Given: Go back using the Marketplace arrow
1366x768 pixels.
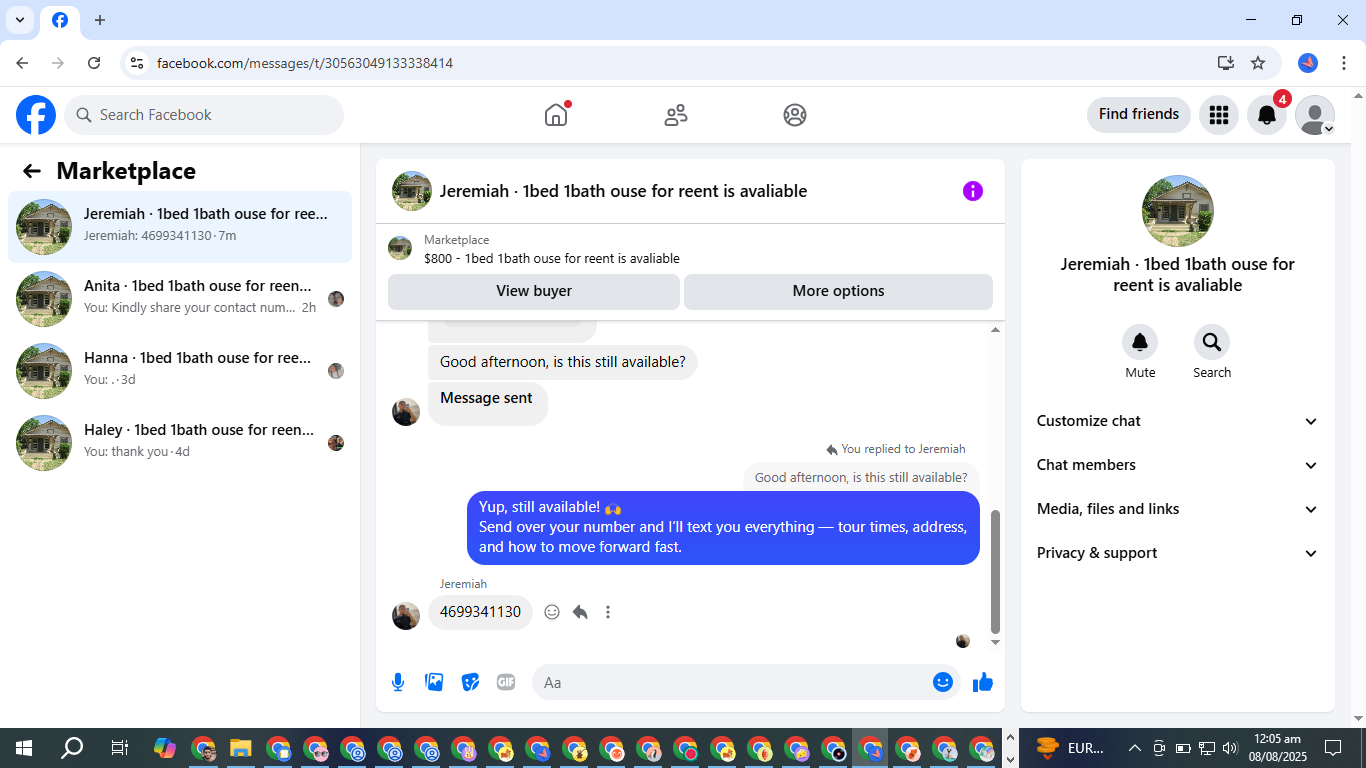Looking at the screenshot, I should [32, 171].
